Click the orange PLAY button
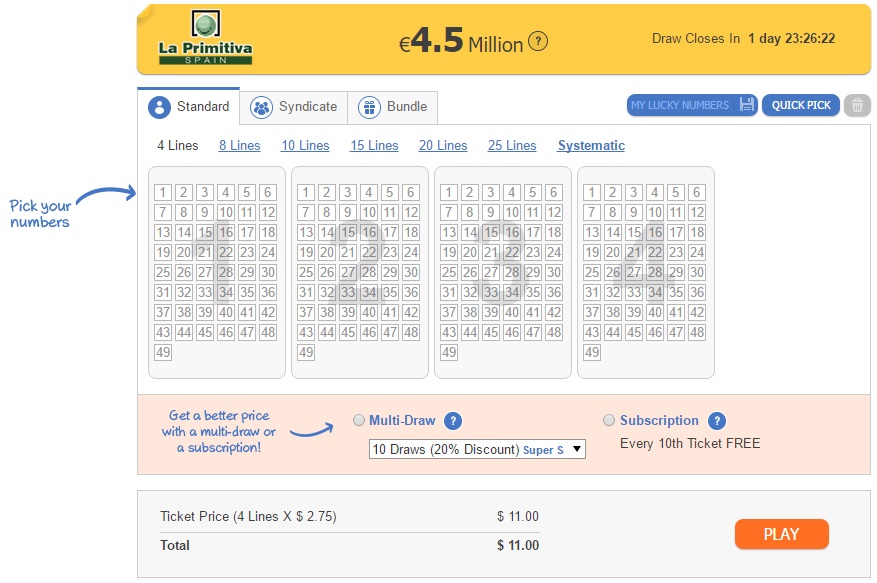The height and width of the screenshot is (583, 877). click(781, 534)
